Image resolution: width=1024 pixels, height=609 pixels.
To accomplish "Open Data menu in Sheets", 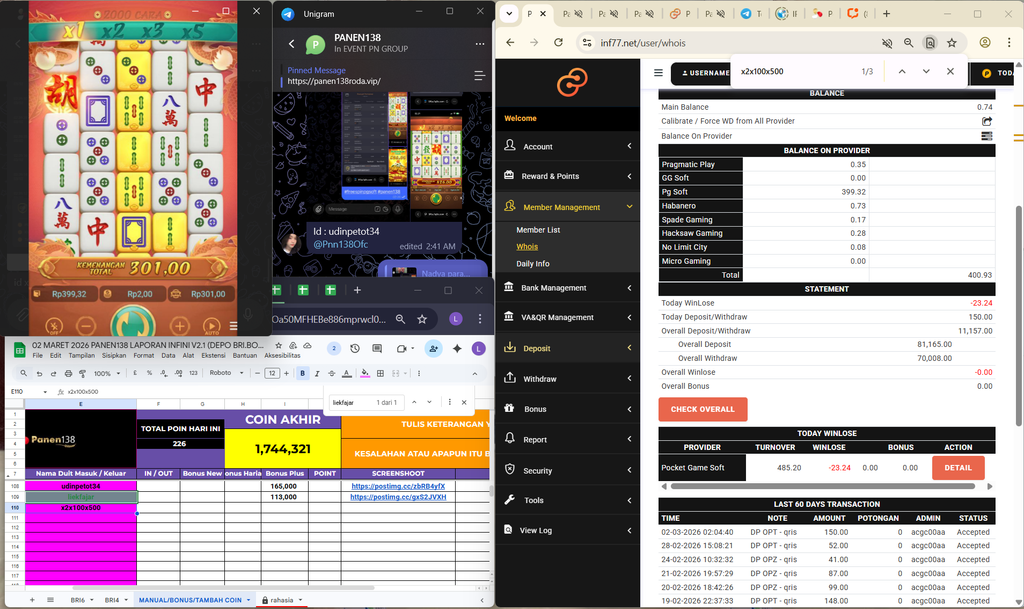I will point(168,356).
